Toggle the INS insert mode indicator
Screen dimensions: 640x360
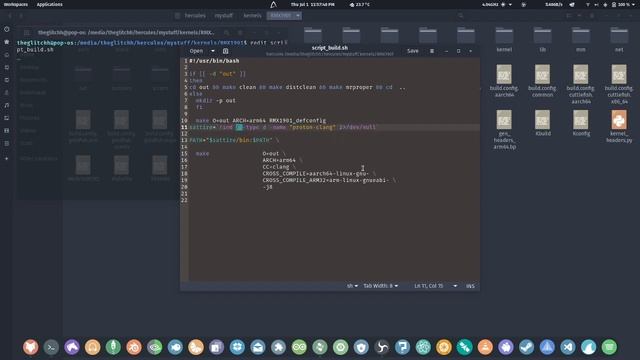(470, 286)
